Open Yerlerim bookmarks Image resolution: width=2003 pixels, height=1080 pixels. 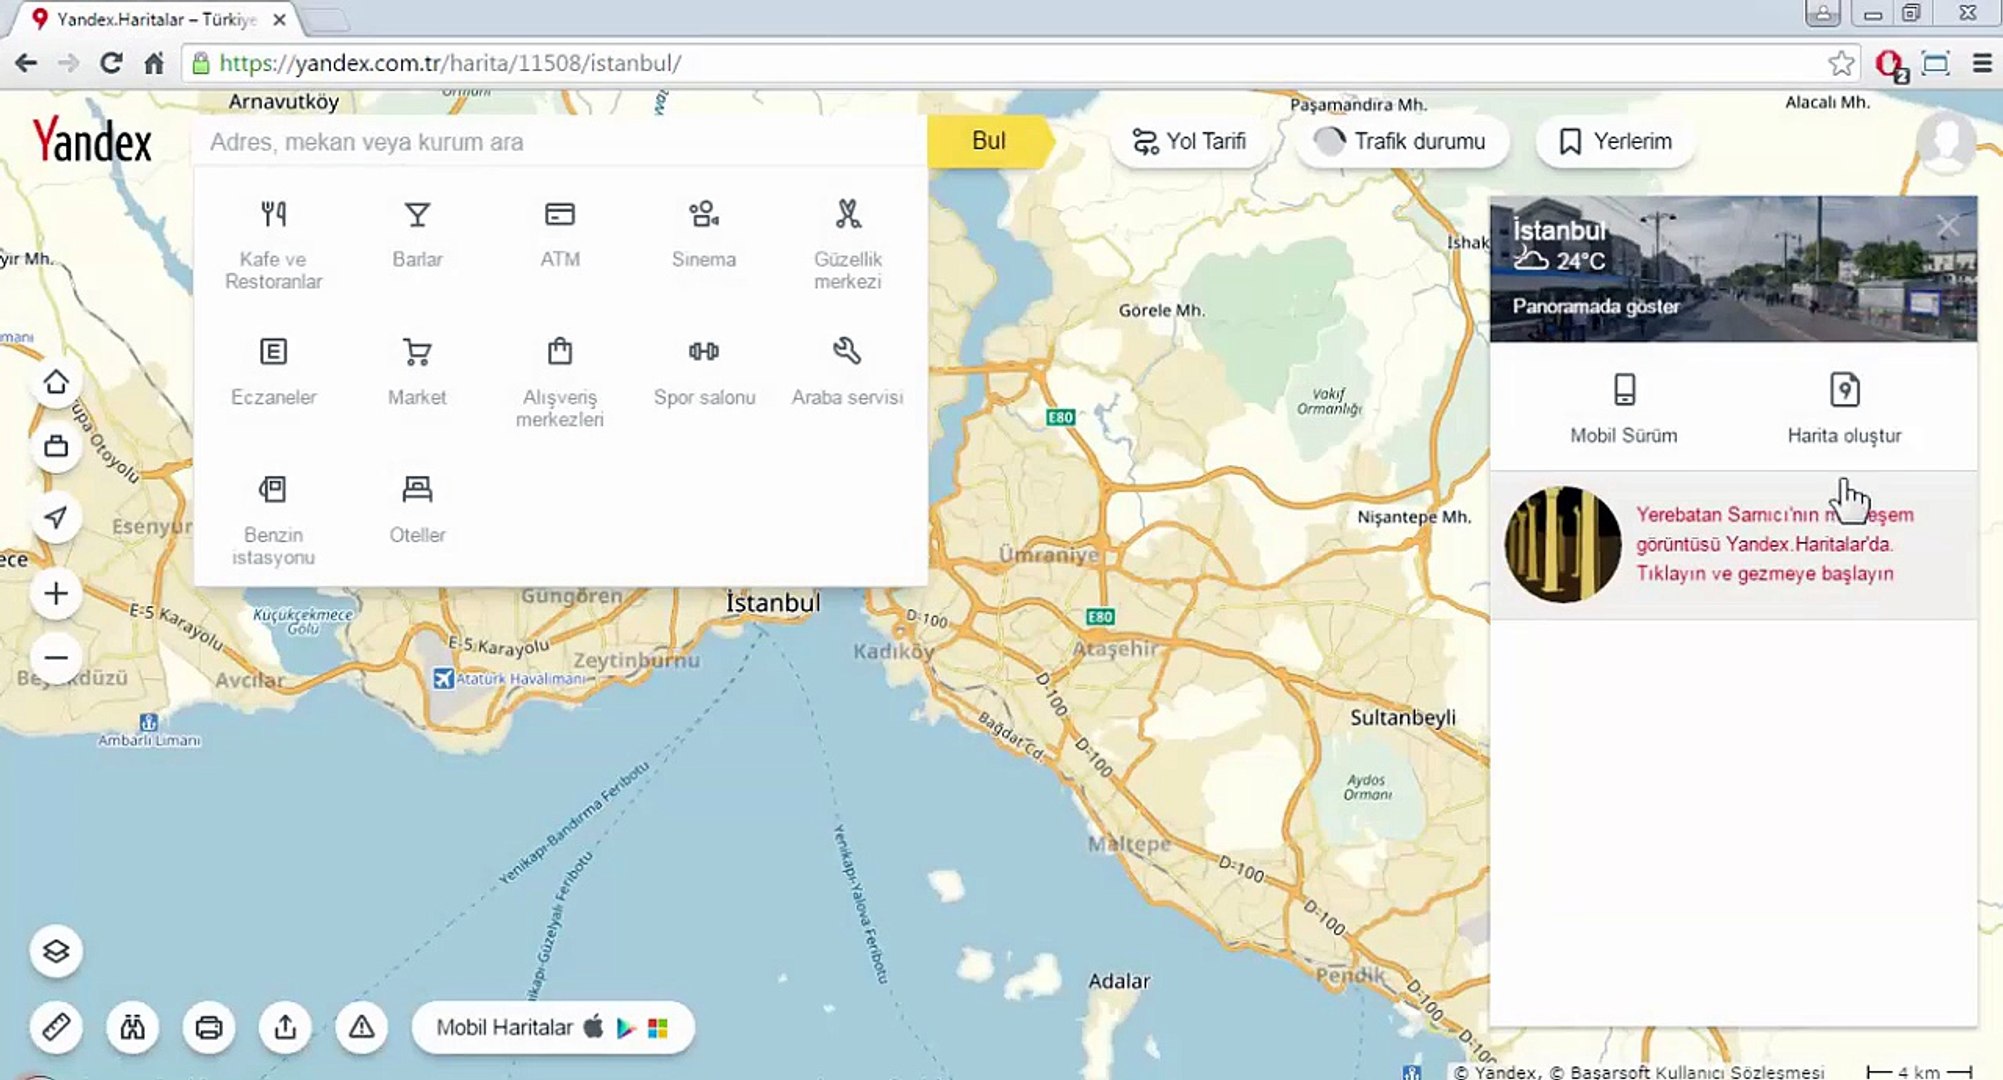[x=1615, y=141]
